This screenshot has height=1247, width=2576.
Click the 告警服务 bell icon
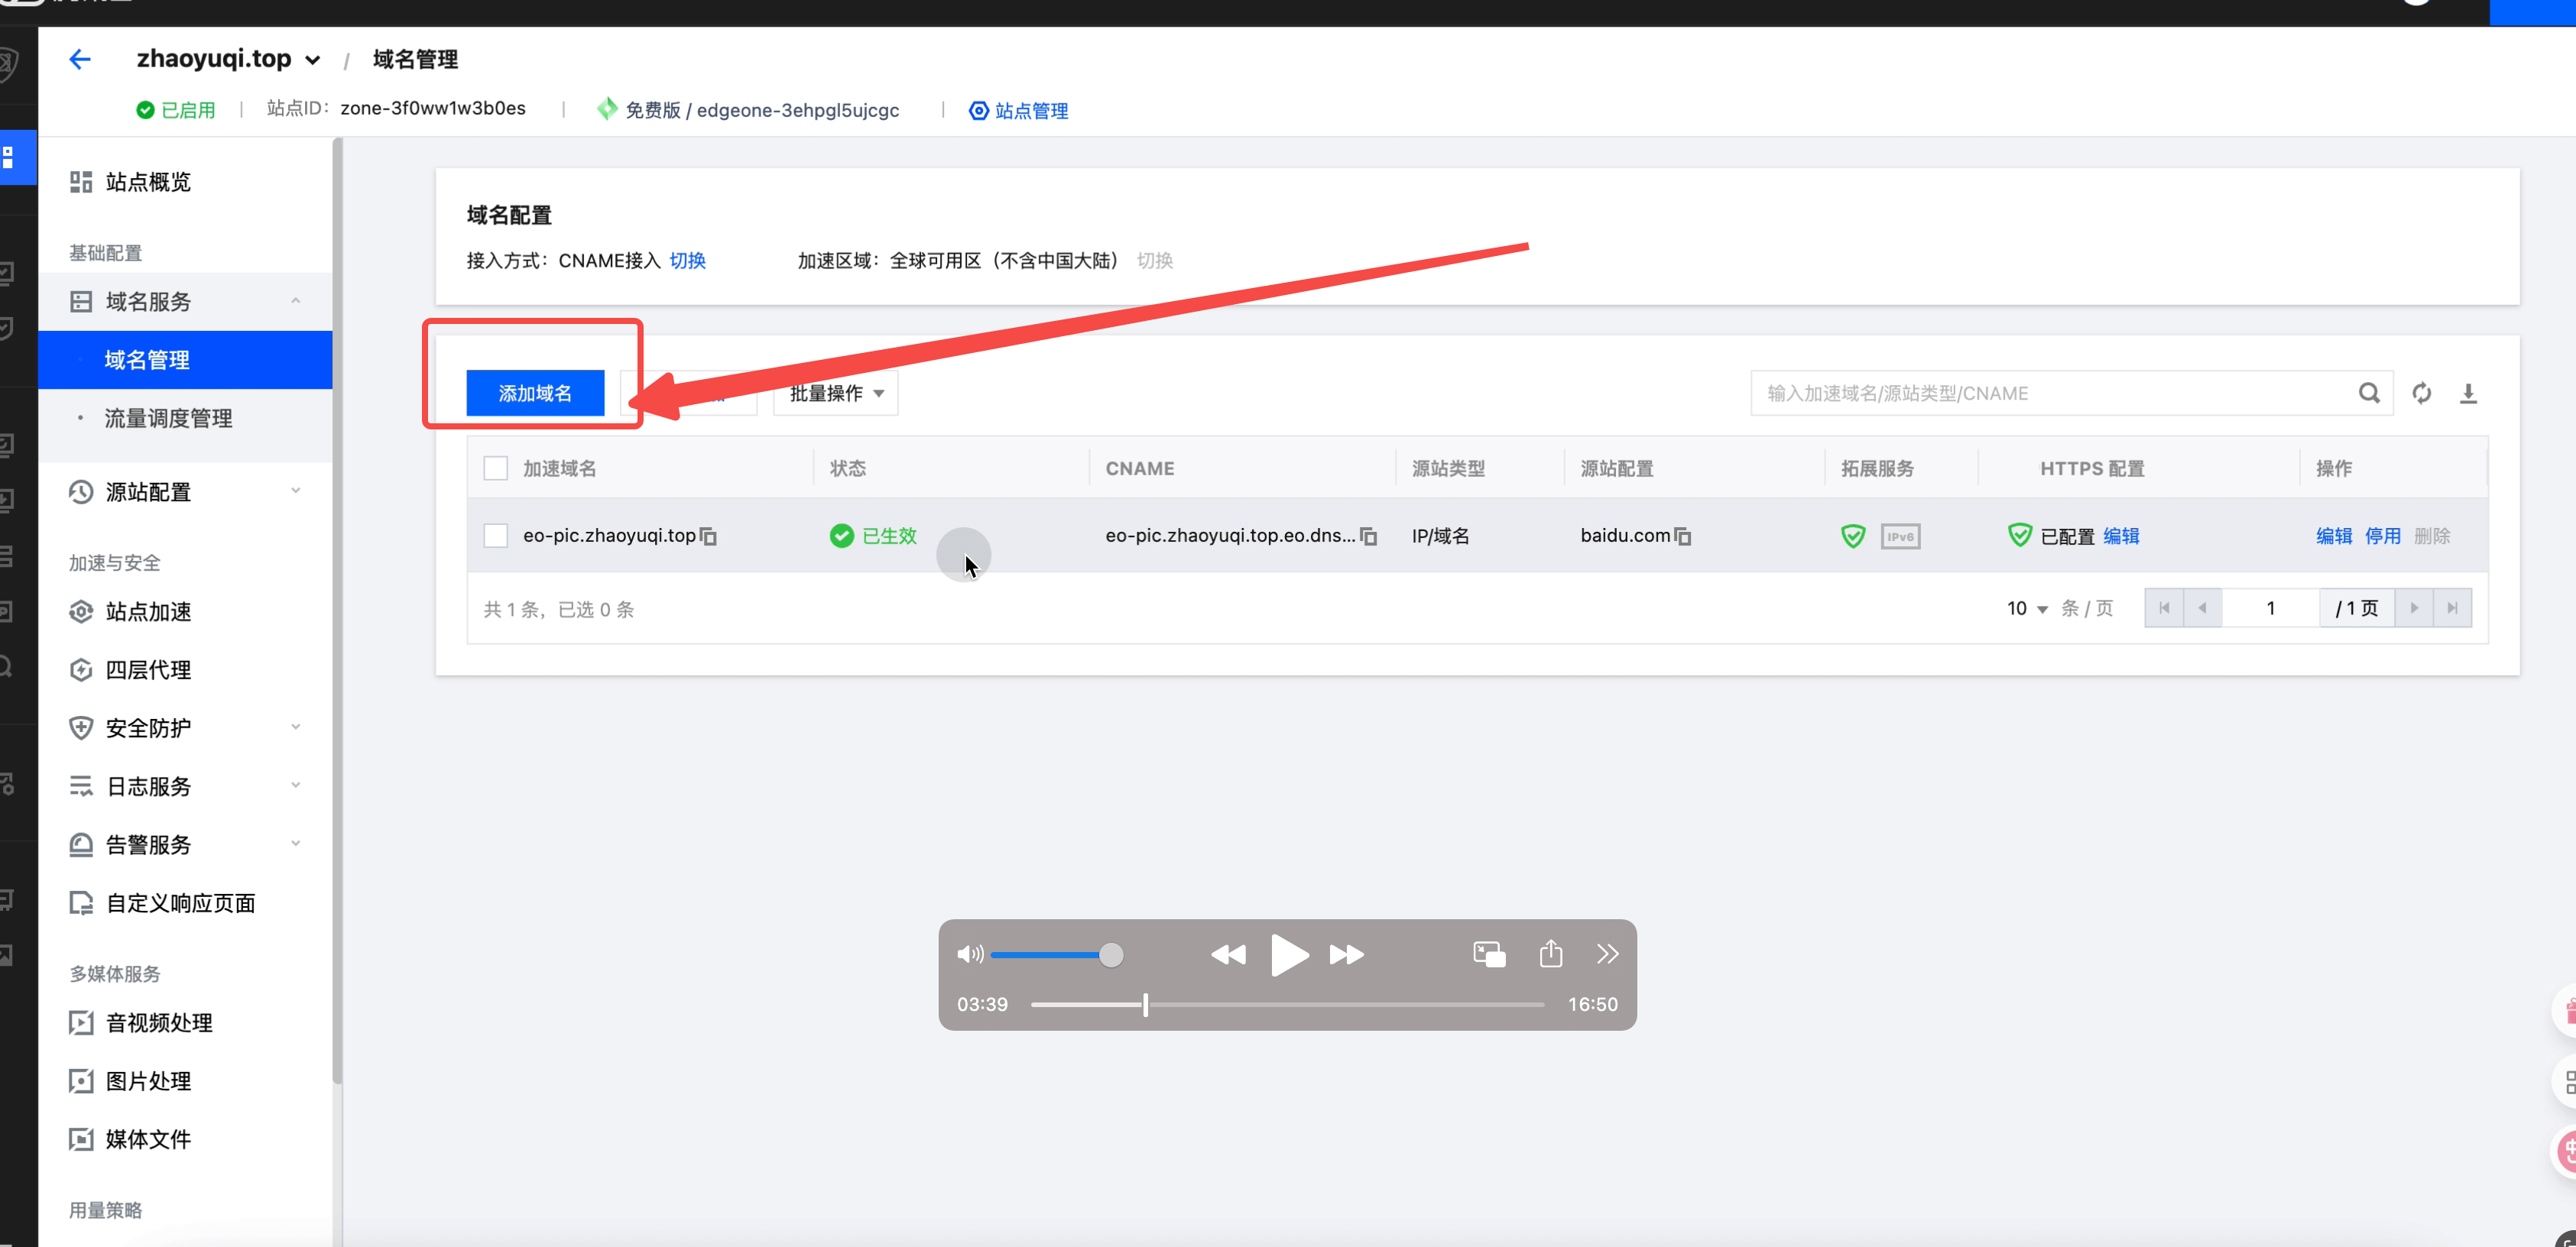click(81, 845)
